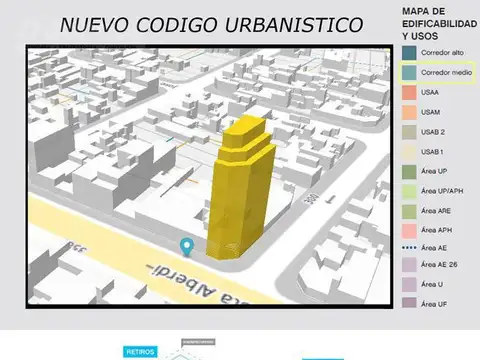Select the 'Área UP/APH' legend label
The width and height of the screenshot is (480, 360).
[x=442, y=191]
